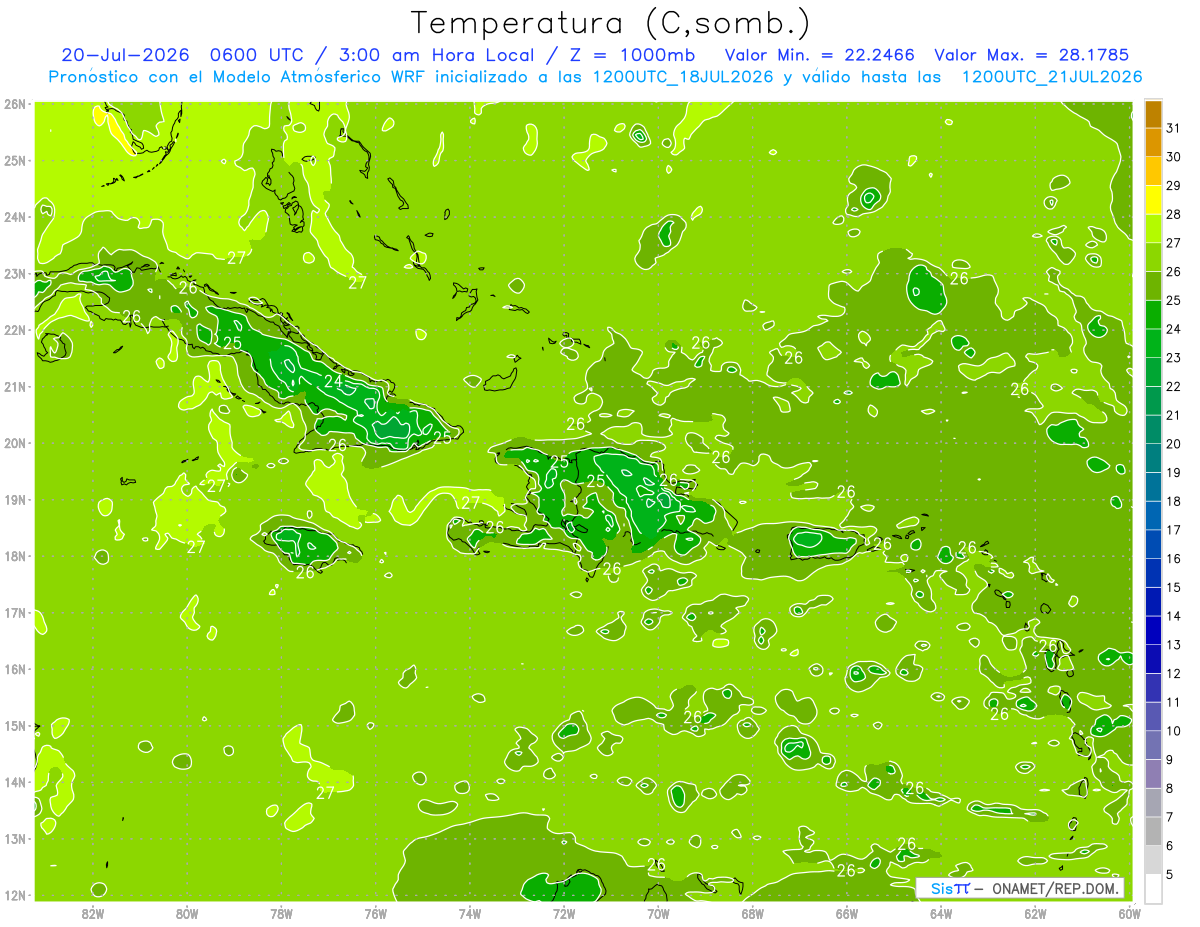Click the color scale label 31
Image resolution: width=1200 pixels, height=927 pixels.
[x=1174, y=128]
